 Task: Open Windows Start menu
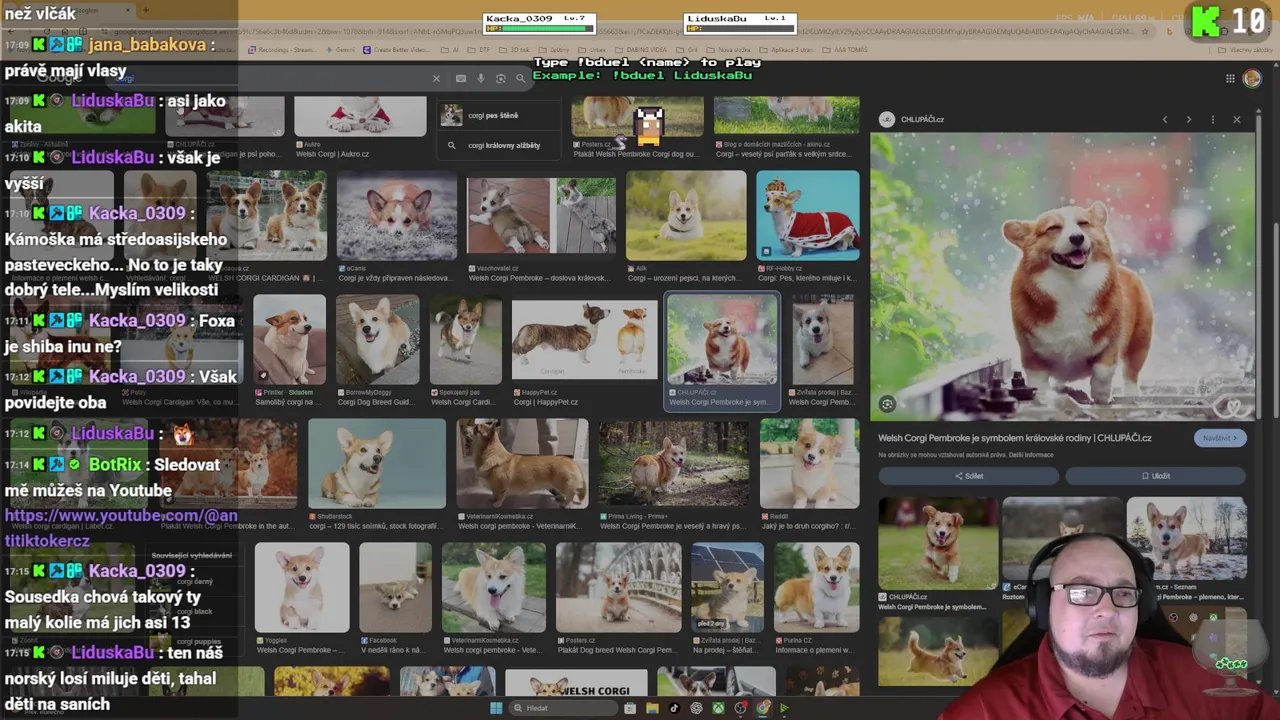tap(496, 708)
